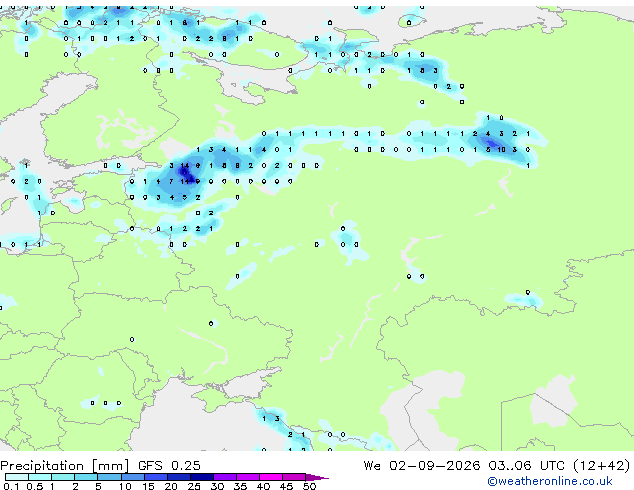Screen dimensions: 634x490
Task: Click the GFS 0.25 model label
Action: (x=169, y=466)
